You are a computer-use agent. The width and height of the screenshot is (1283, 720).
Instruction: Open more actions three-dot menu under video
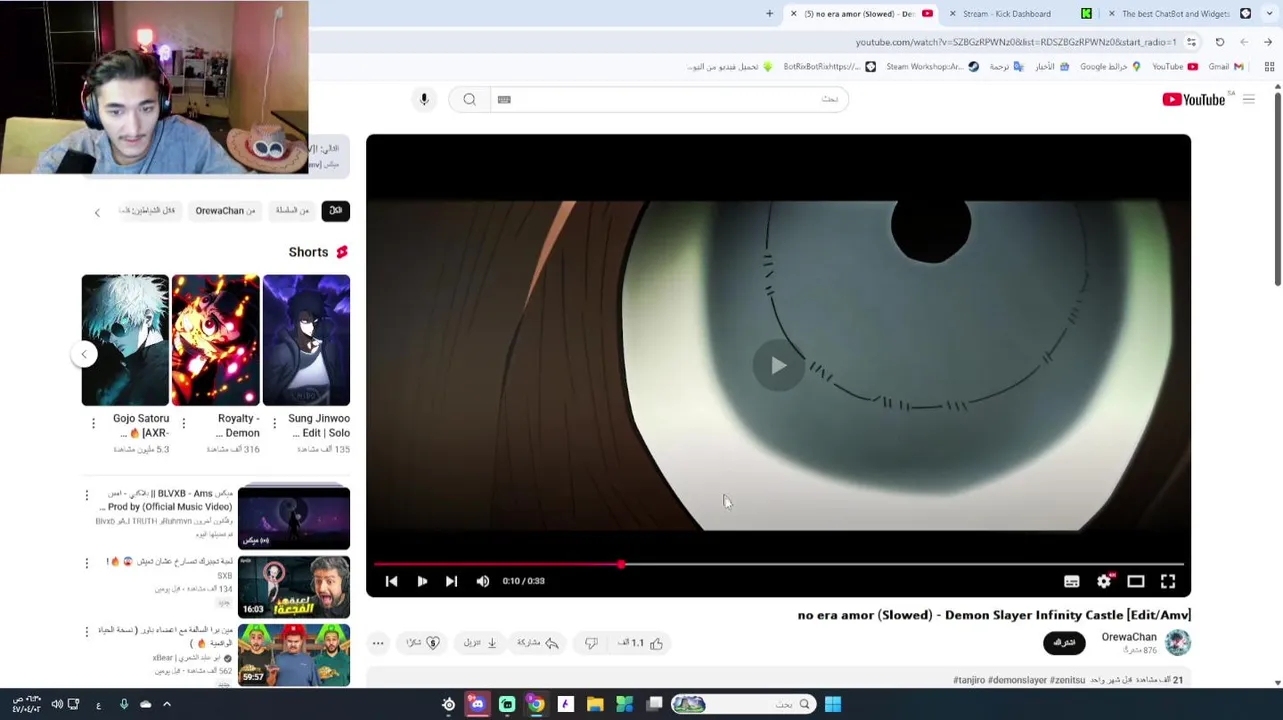(378, 643)
